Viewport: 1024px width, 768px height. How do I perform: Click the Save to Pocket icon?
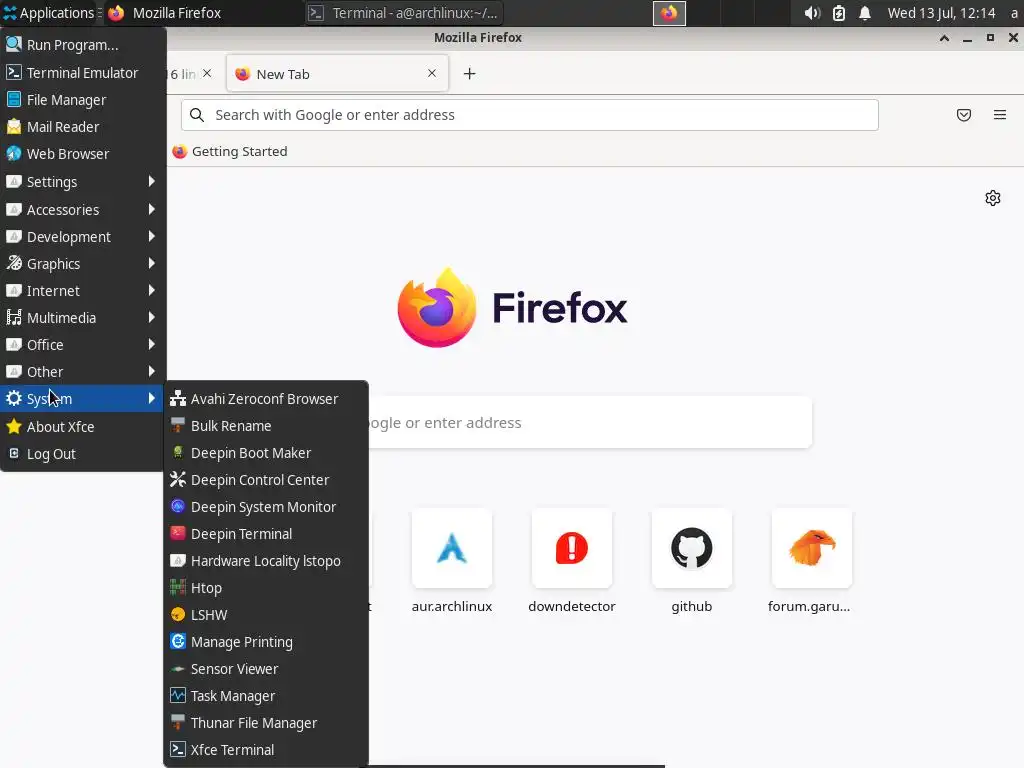point(963,115)
